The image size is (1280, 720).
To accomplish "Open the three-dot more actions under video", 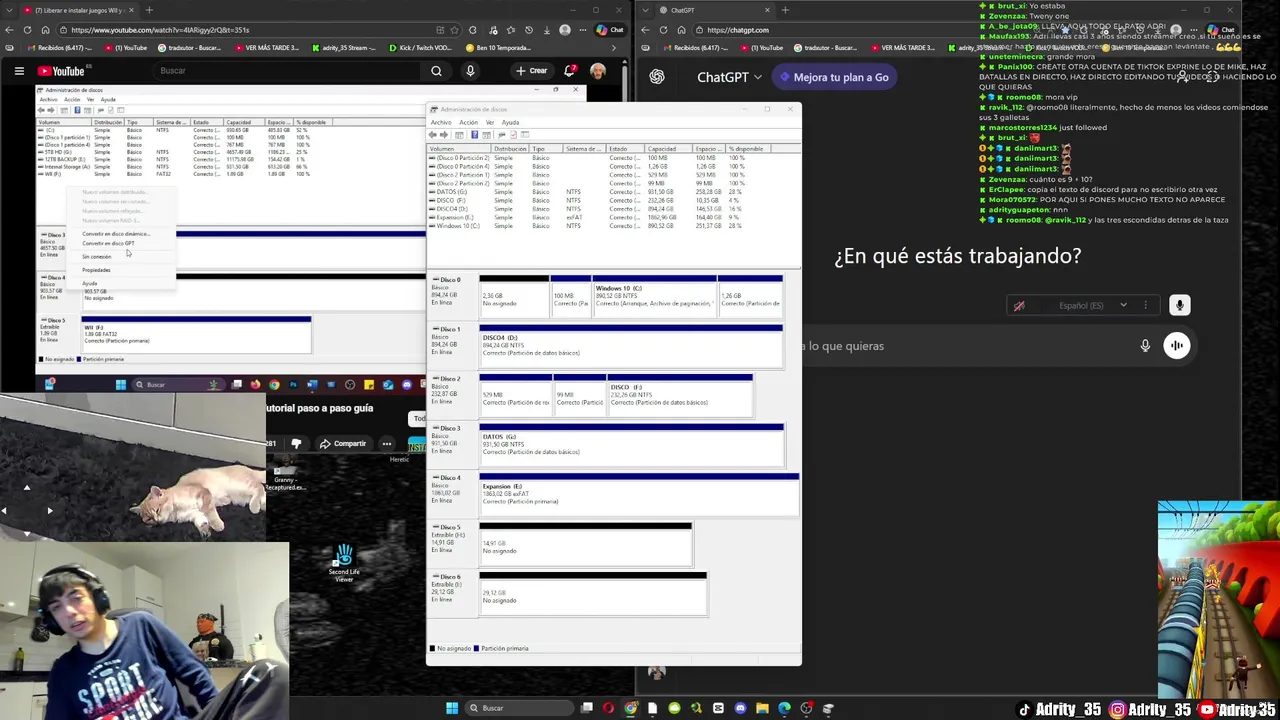I will coord(386,443).
